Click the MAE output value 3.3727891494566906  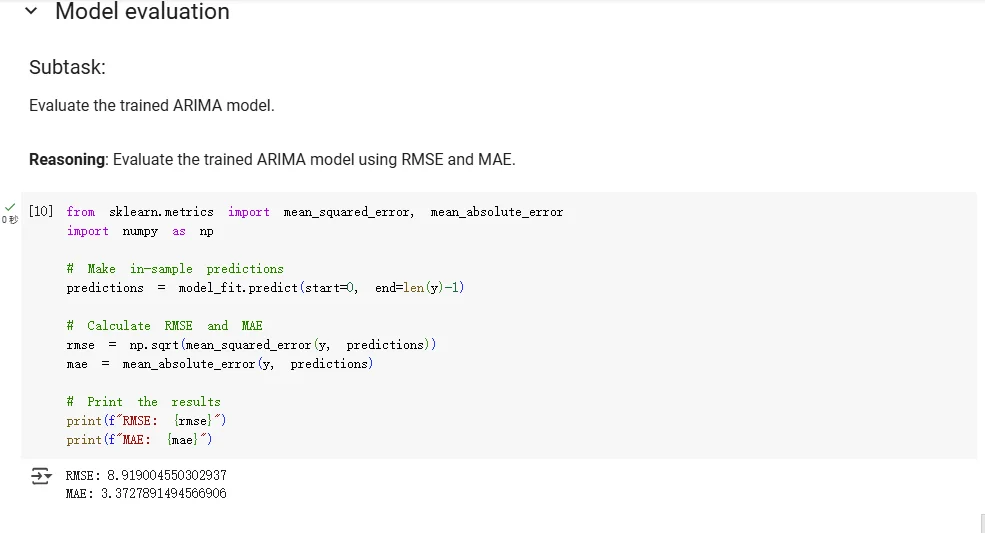163,493
